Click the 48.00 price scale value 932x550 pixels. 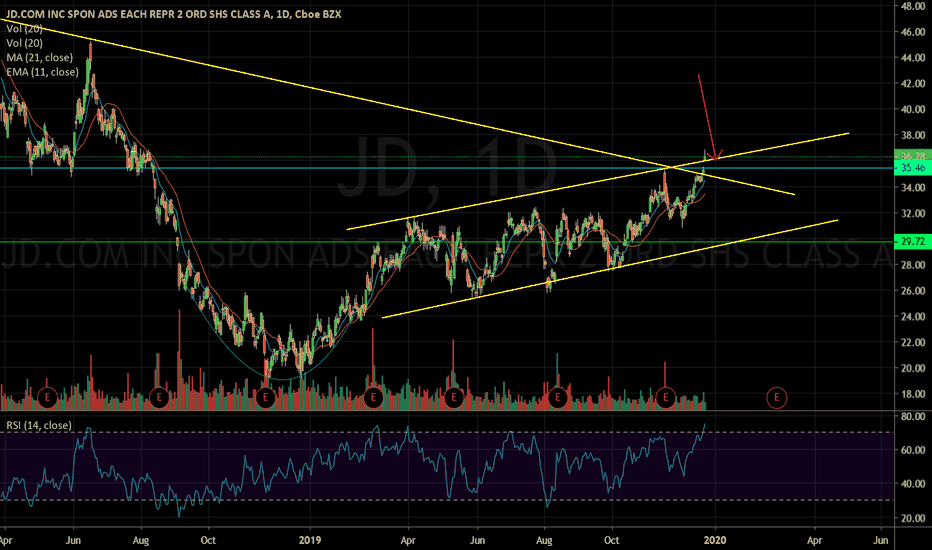pyautogui.click(x=913, y=6)
